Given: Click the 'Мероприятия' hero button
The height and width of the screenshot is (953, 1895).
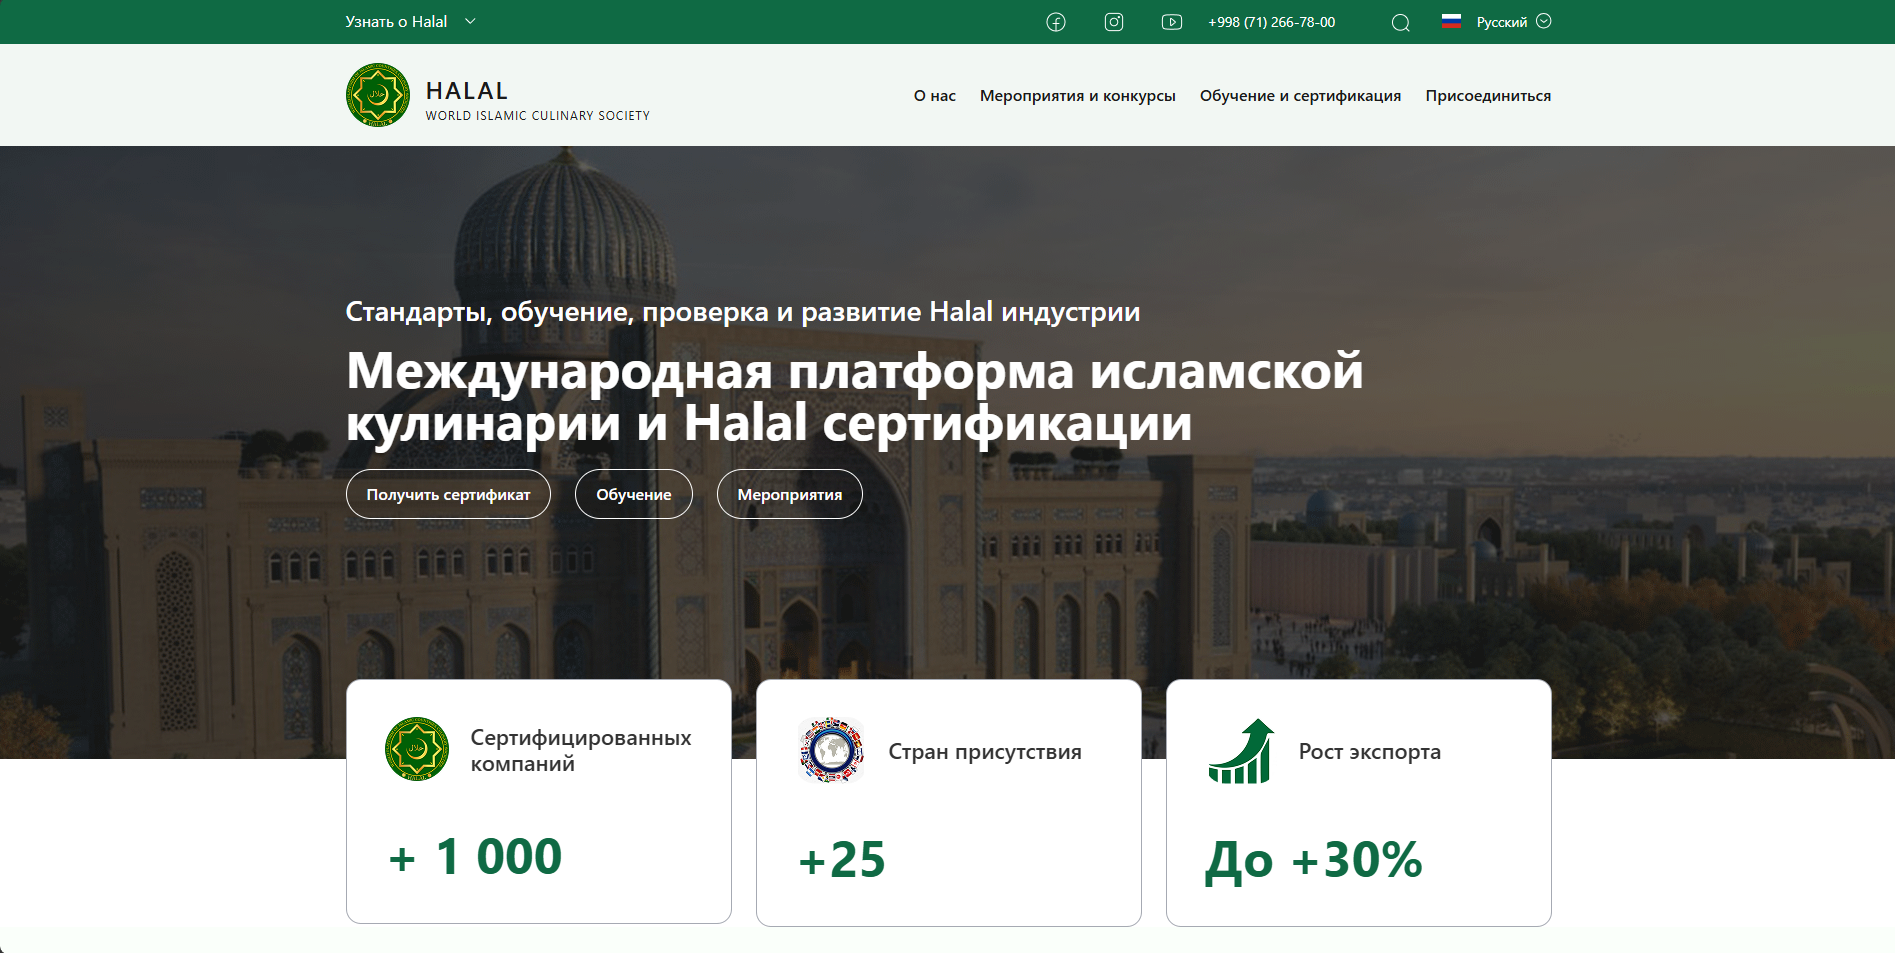Looking at the screenshot, I should 790,494.
